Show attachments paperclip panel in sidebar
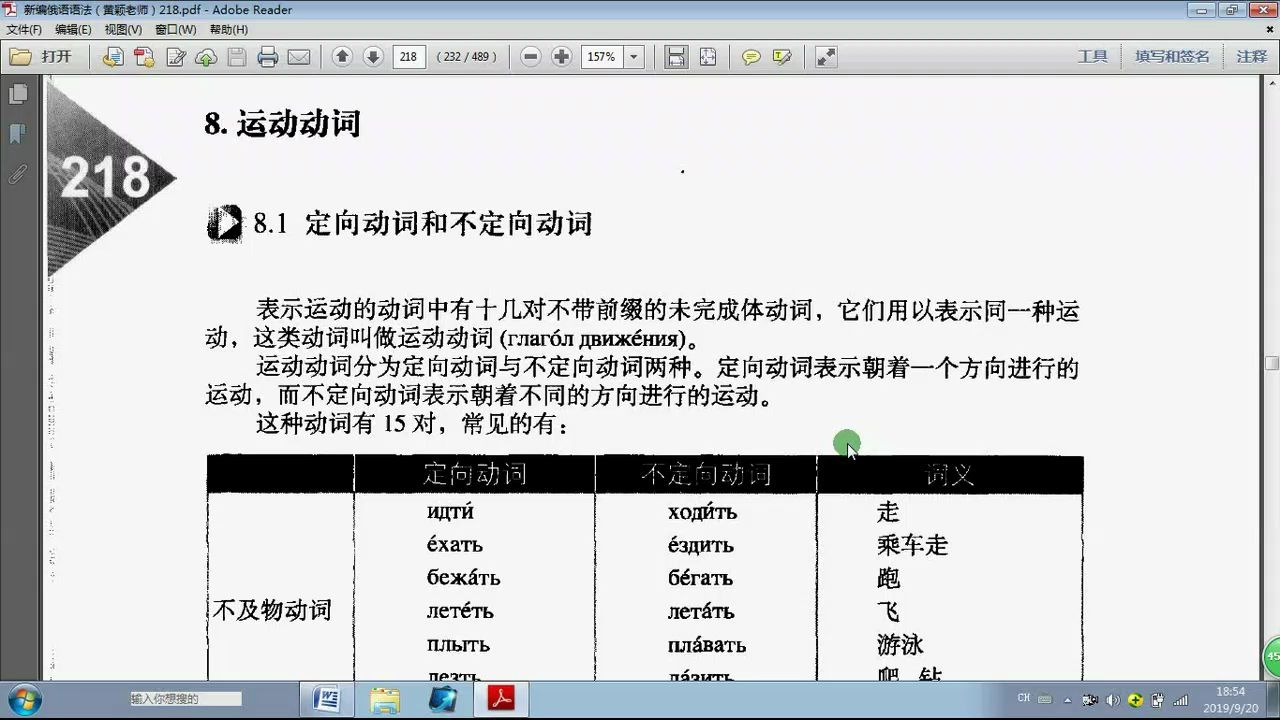 18,174
